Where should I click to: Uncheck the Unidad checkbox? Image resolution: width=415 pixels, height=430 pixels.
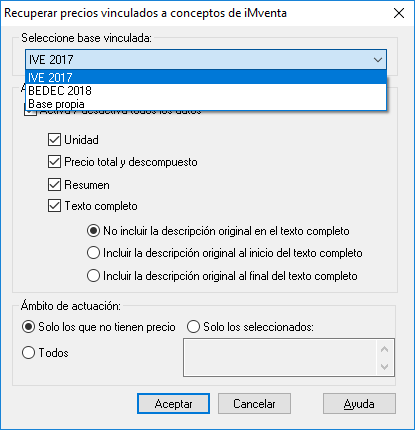pyautogui.click(x=54, y=140)
